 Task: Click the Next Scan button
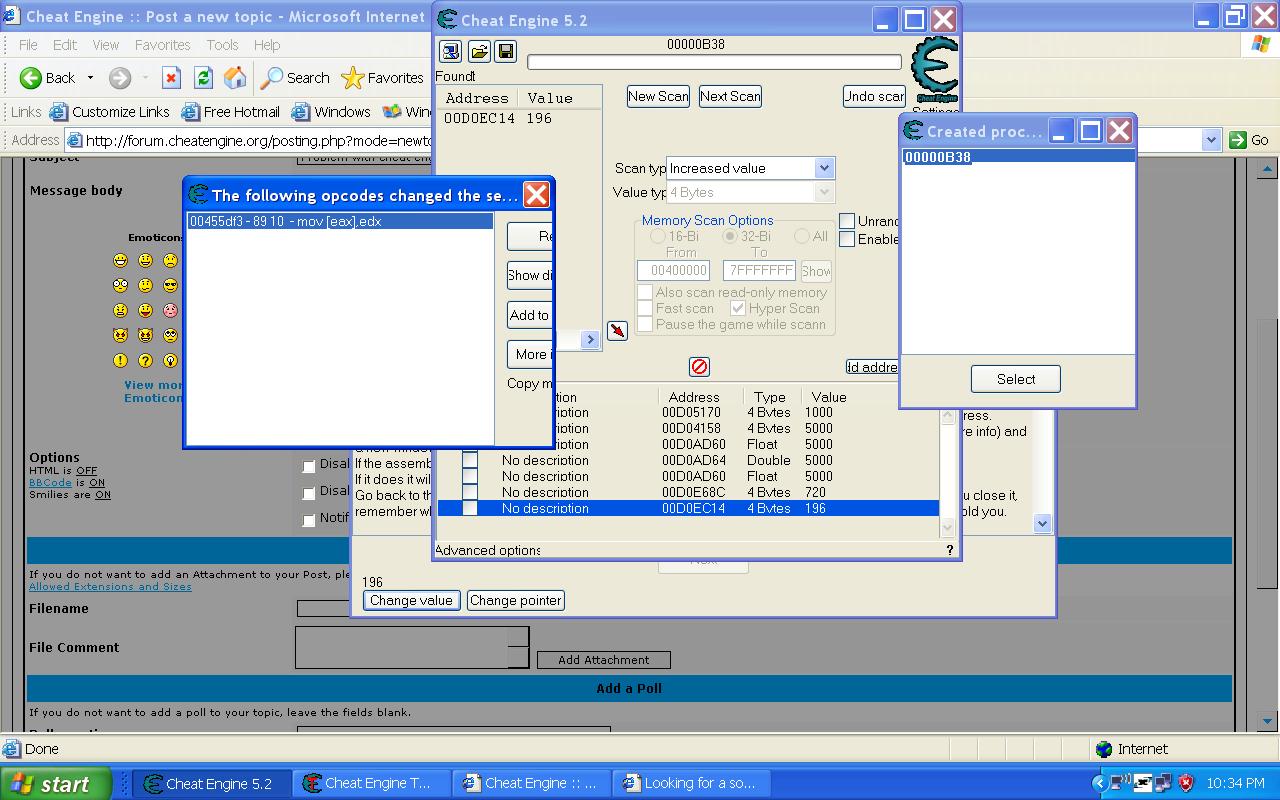coord(730,96)
